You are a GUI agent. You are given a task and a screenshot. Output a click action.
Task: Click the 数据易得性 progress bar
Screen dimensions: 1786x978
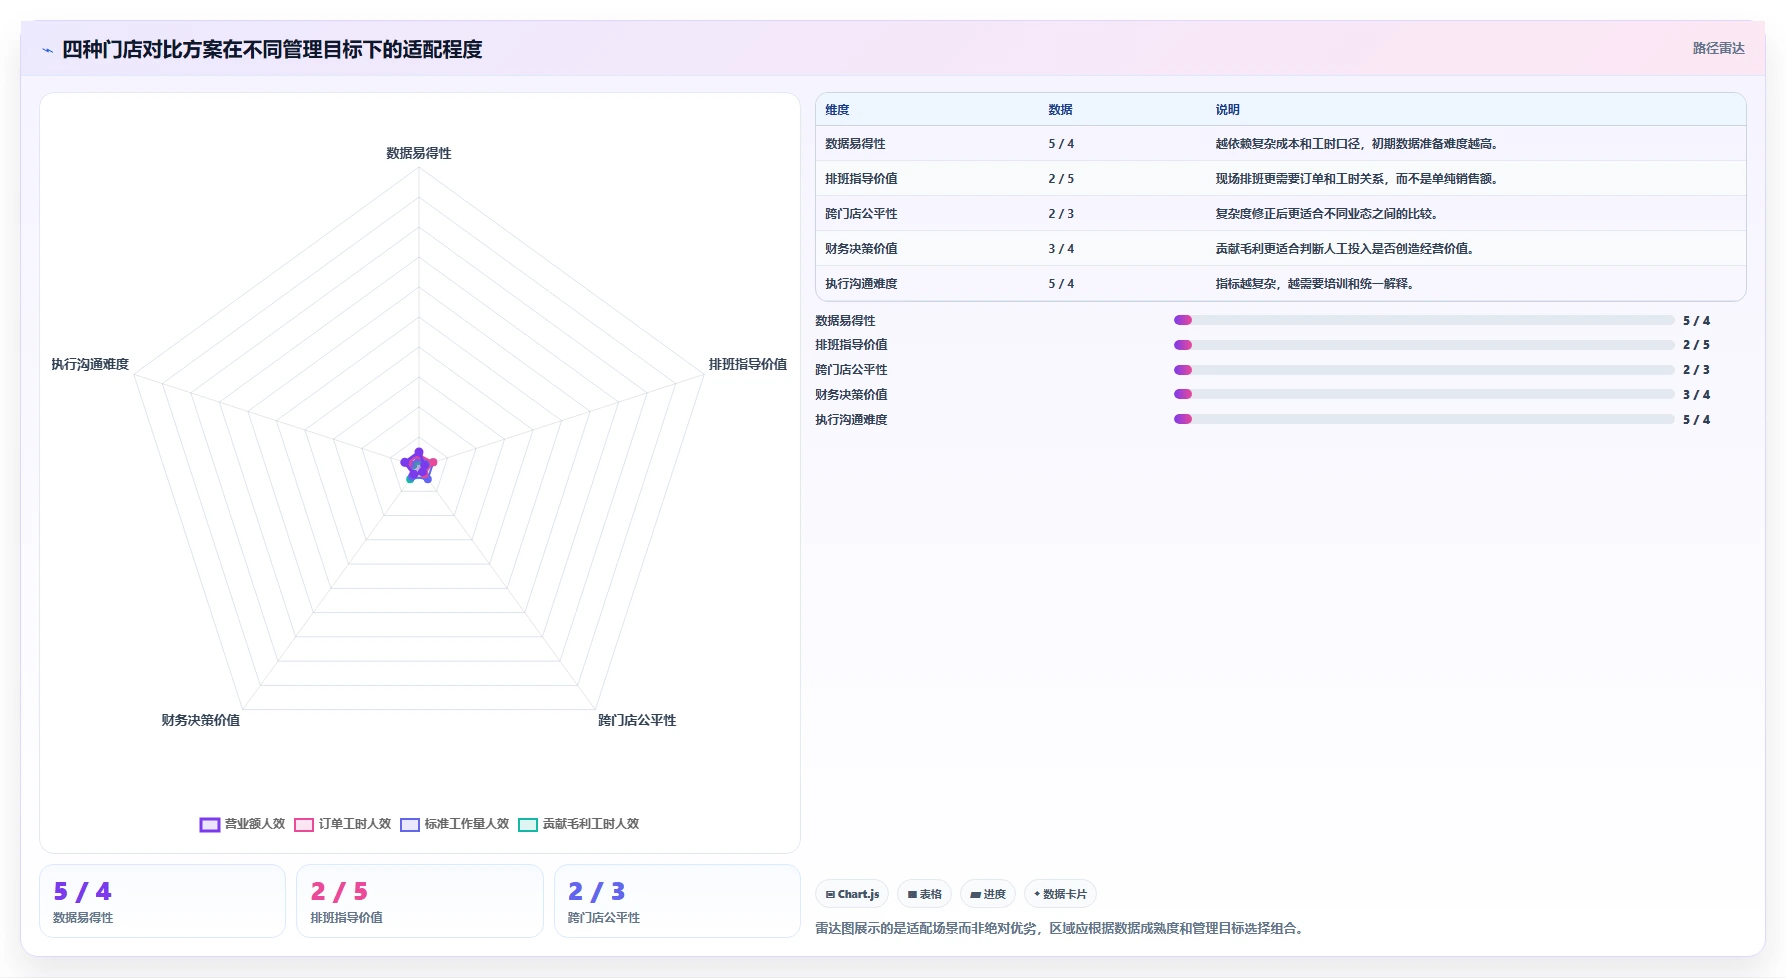coord(1424,320)
